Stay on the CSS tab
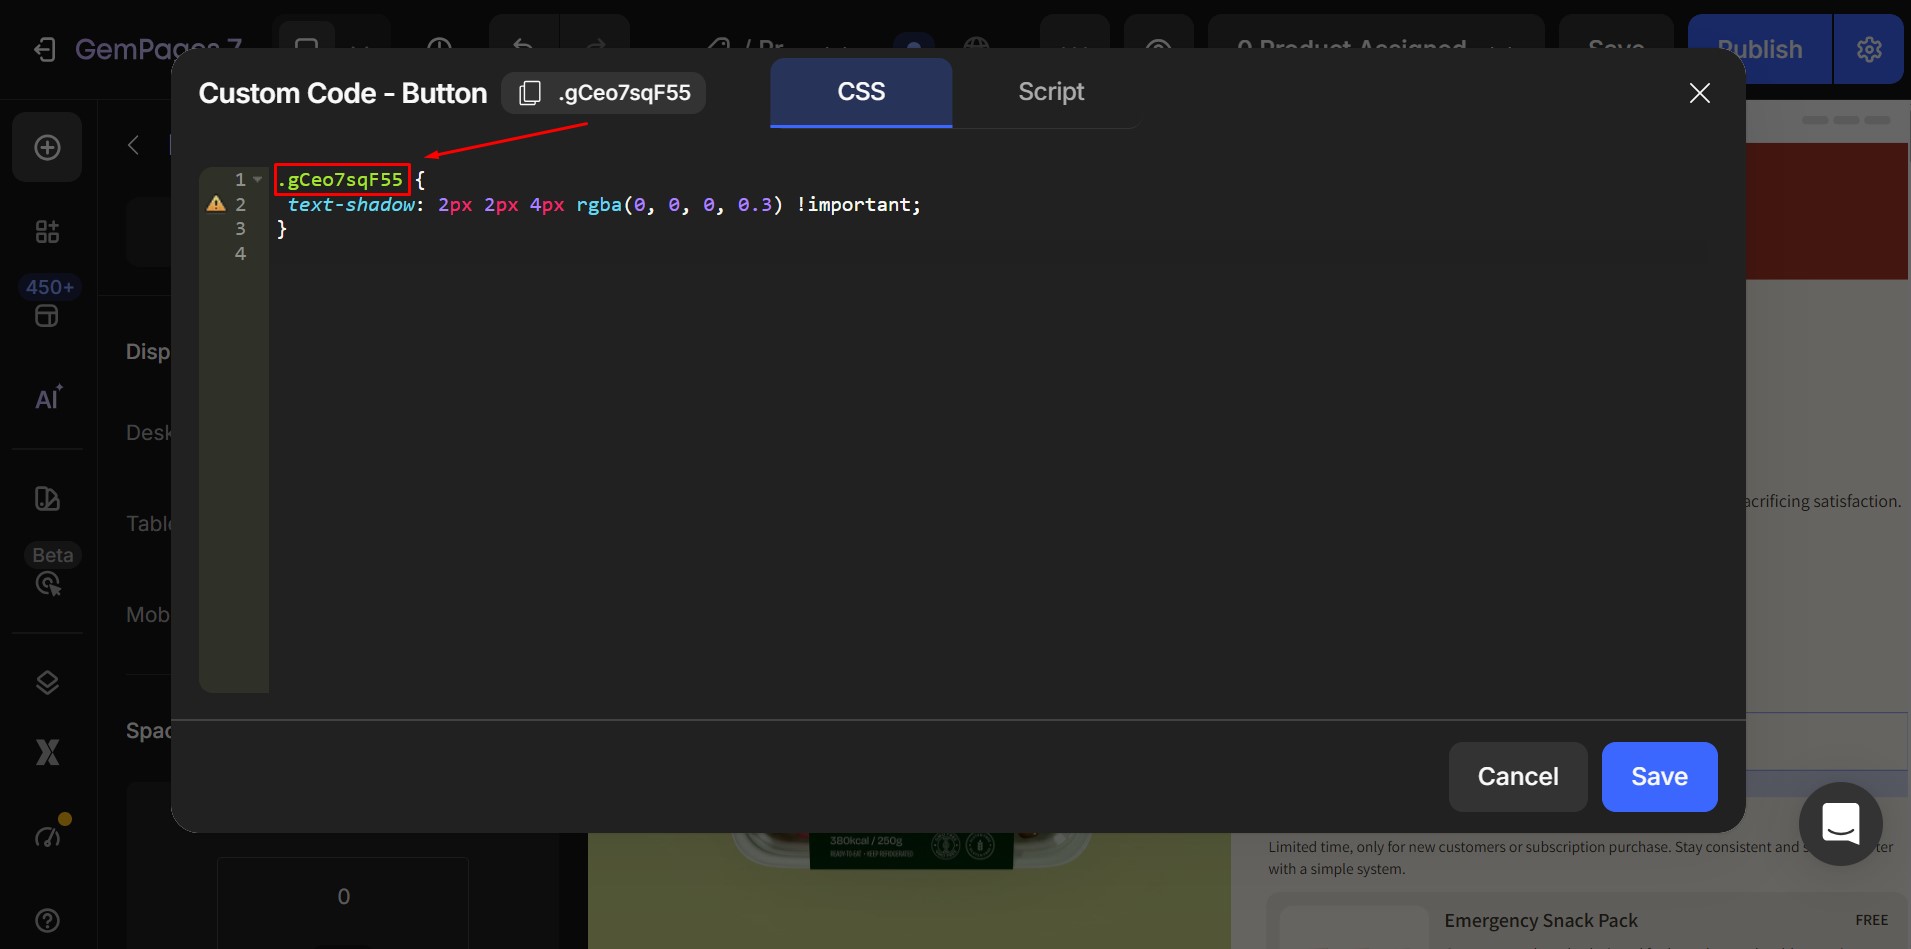Viewport: 1911px width, 949px height. point(860,92)
